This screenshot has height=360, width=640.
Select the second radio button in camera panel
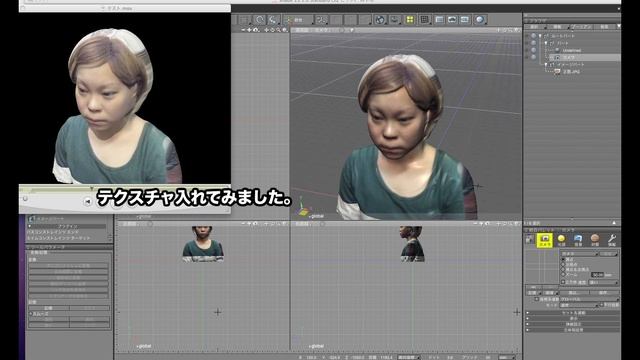(563, 264)
